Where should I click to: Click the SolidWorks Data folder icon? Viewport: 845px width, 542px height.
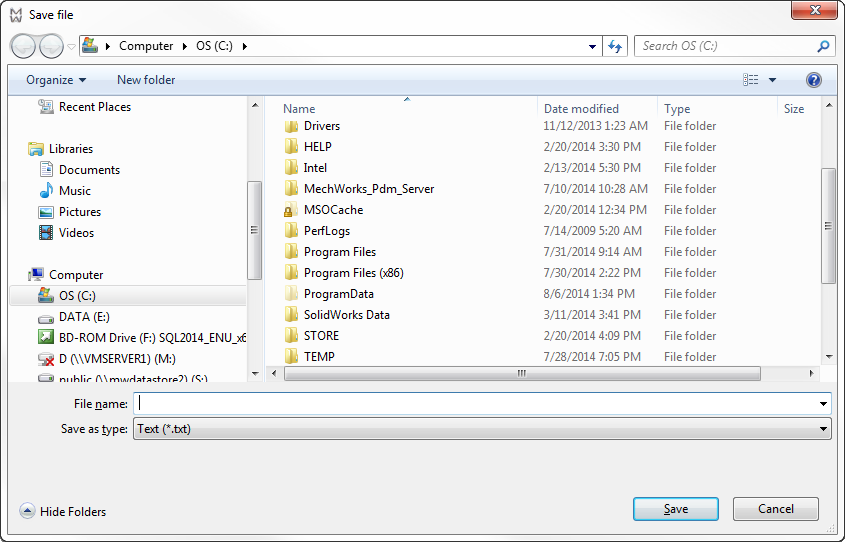pyautogui.click(x=291, y=315)
